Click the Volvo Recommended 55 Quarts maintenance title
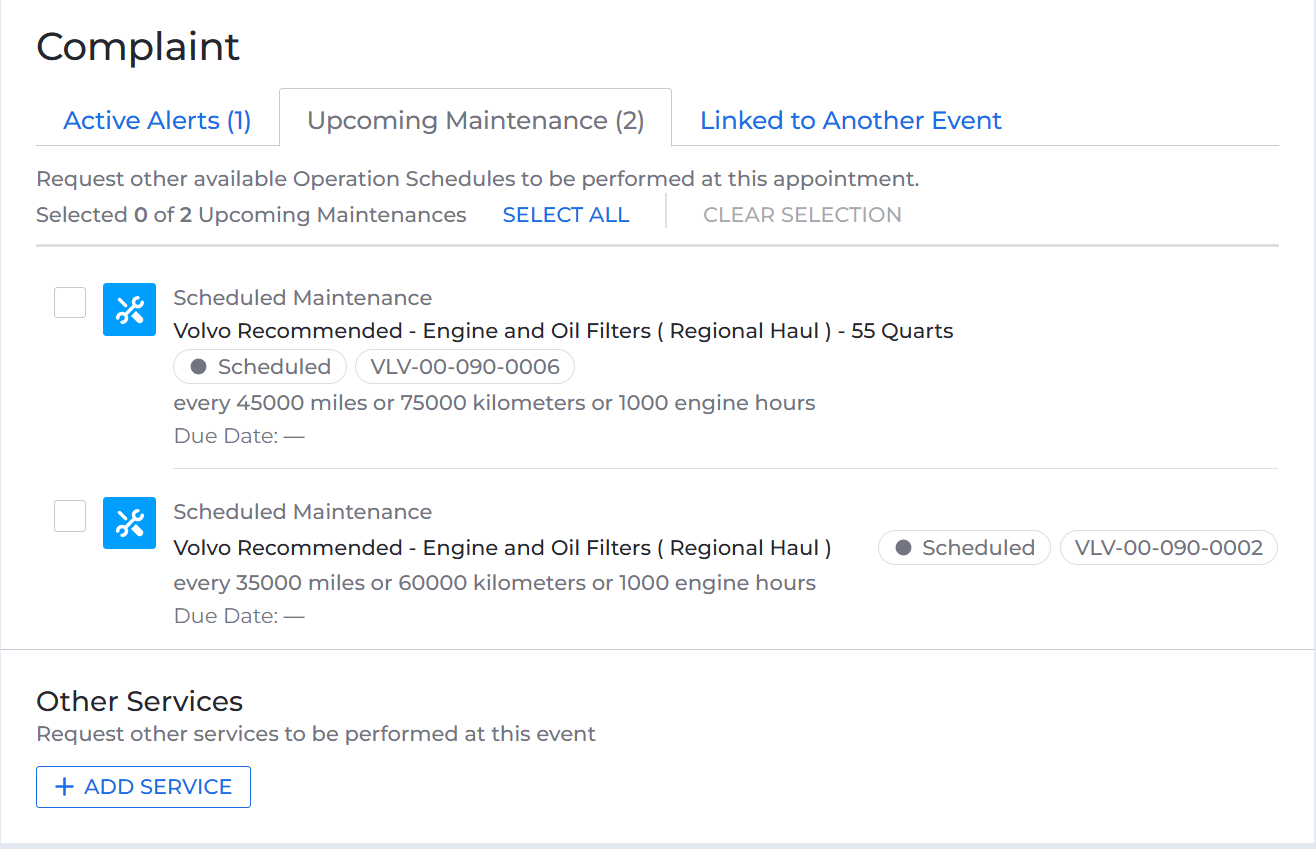This screenshot has width=1316, height=849. (x=563, y=330)
